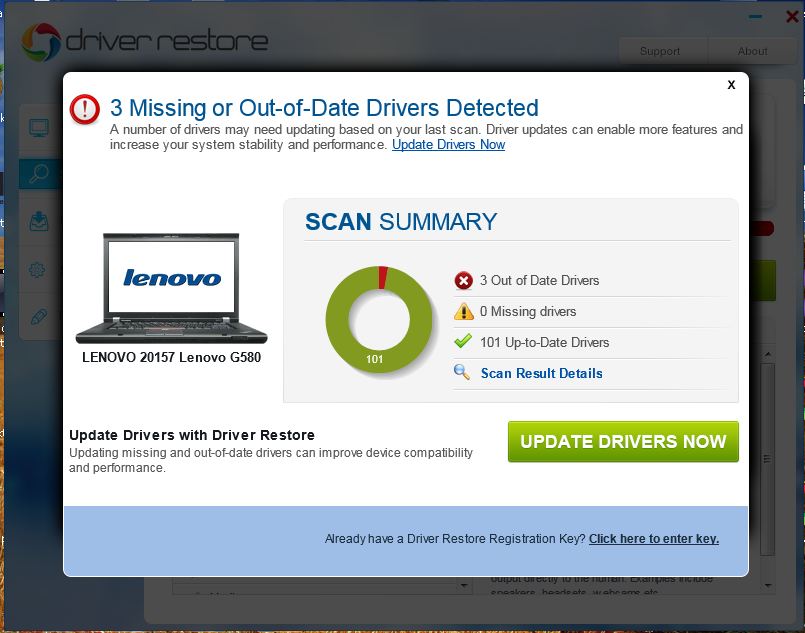This screenshot has height=633, width=805.
Task: Open the About tab in main window
Action: click(752, 51)
